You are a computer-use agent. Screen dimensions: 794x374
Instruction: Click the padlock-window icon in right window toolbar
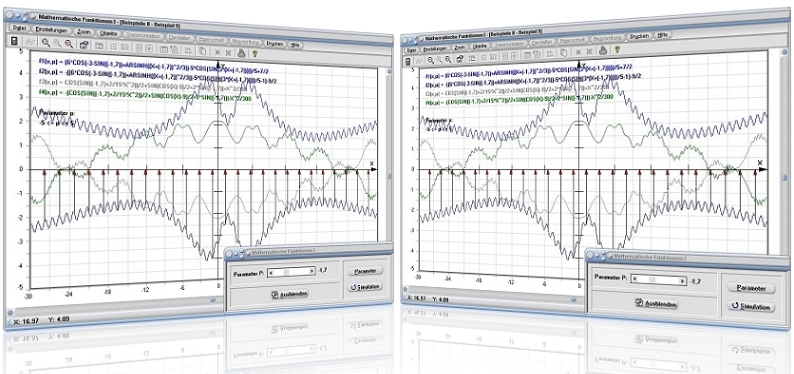[x=459, y=58]
